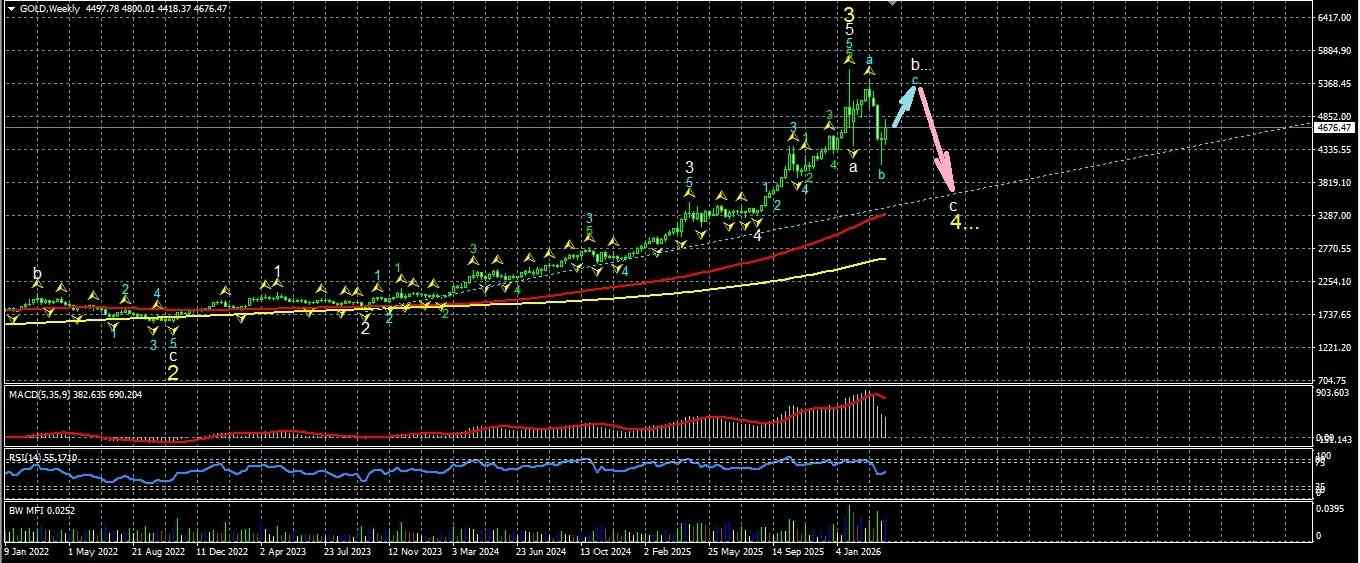Screen dimensions: 1360x563
Task: Click the 3287.00 price scale value
Action: pos(1334,216)
